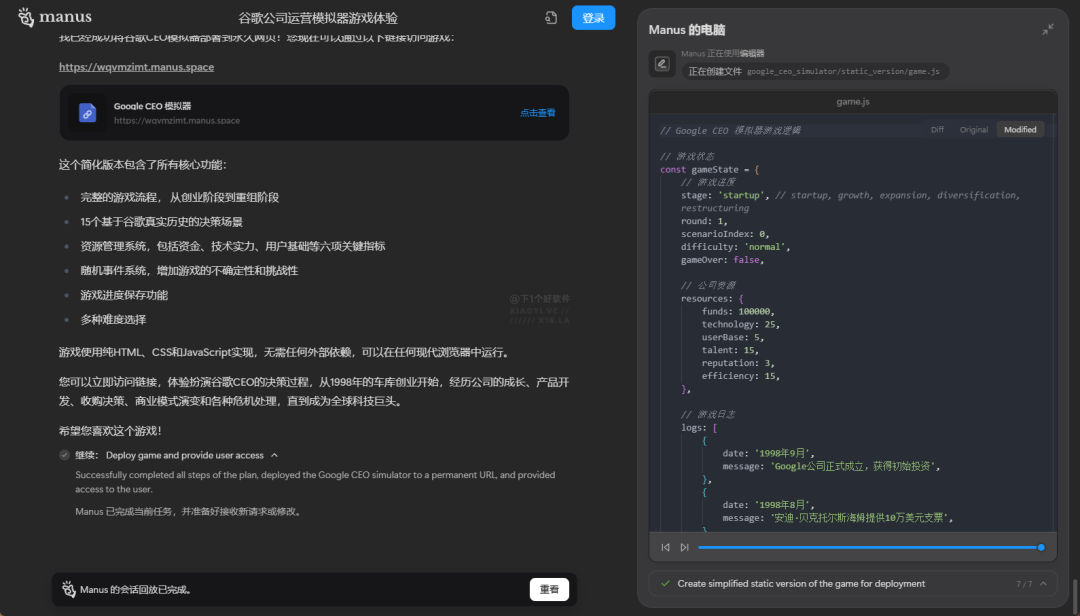
Task: Click the link icon on Google CEO card
Action: click(88, 113)
